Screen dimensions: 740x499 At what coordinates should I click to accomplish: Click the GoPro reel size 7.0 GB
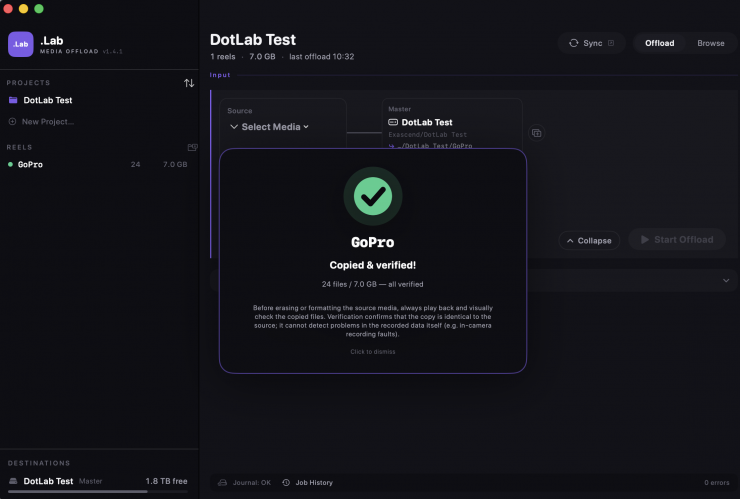pos(175,164)
